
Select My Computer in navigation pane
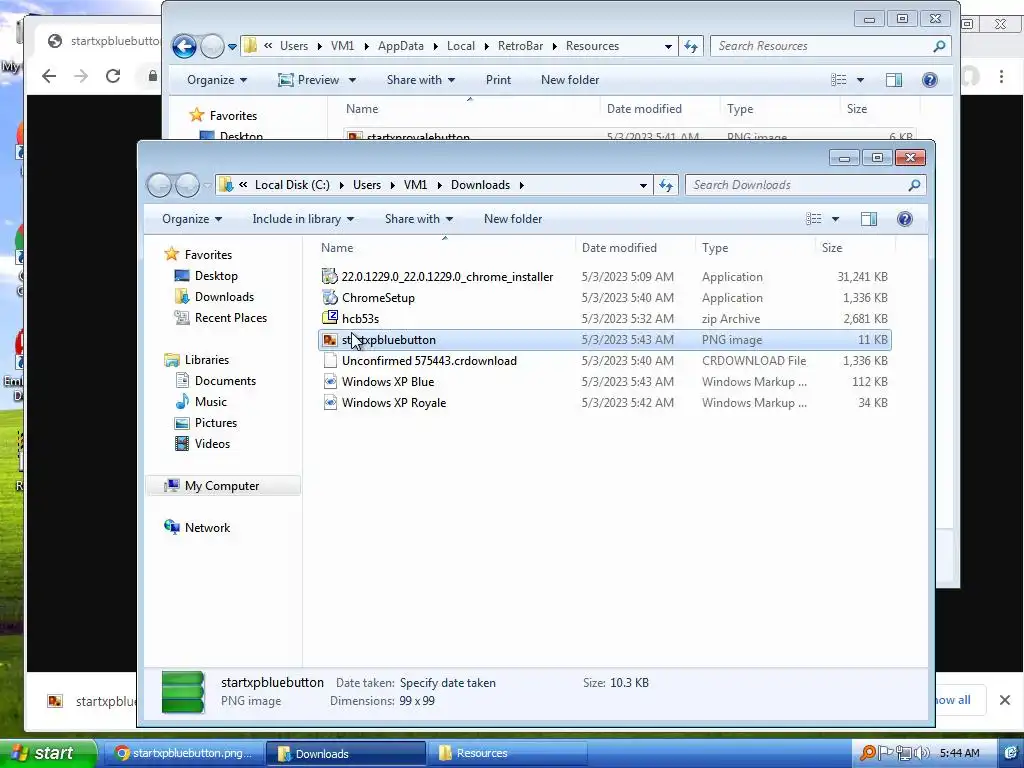221,486
